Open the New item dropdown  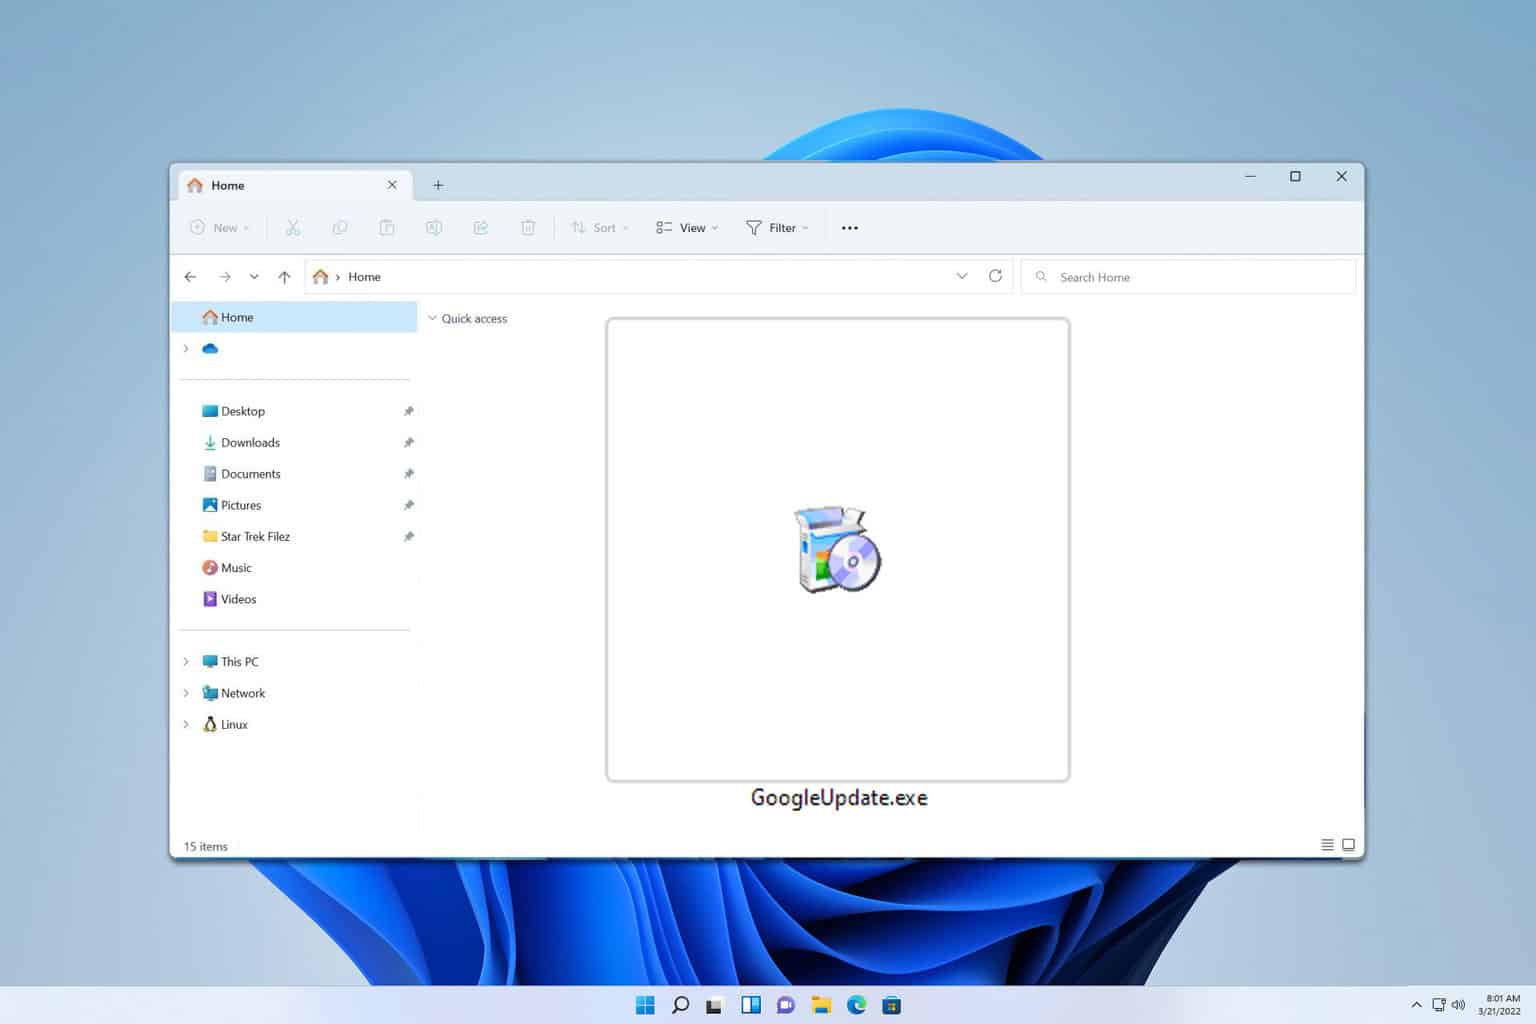[x=219, y=228]
